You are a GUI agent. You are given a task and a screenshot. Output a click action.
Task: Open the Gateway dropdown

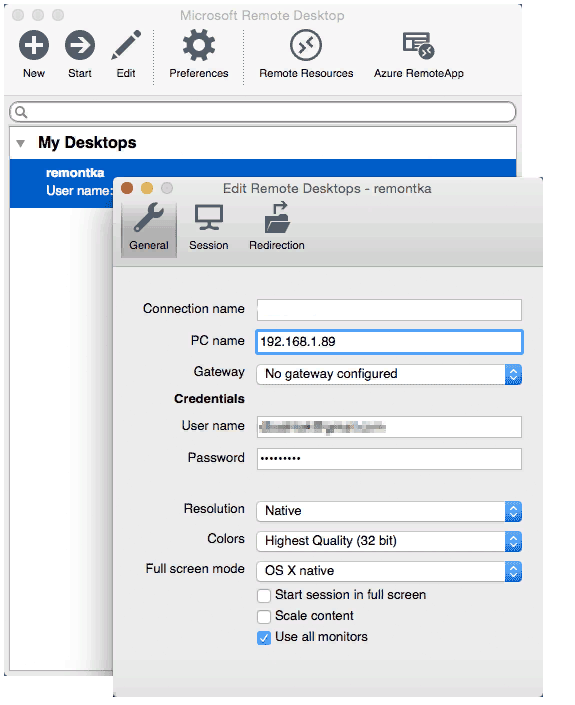pos(389,374)
